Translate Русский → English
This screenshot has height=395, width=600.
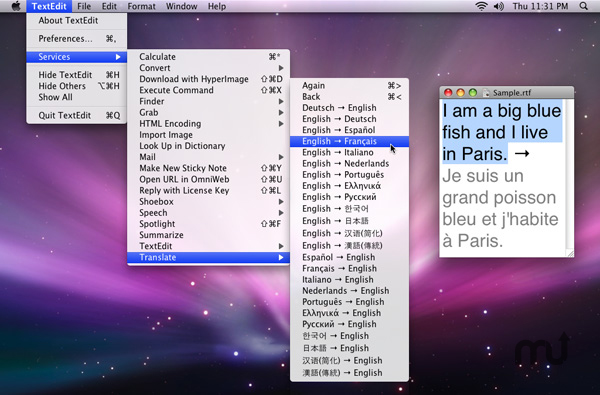(349, 324)
